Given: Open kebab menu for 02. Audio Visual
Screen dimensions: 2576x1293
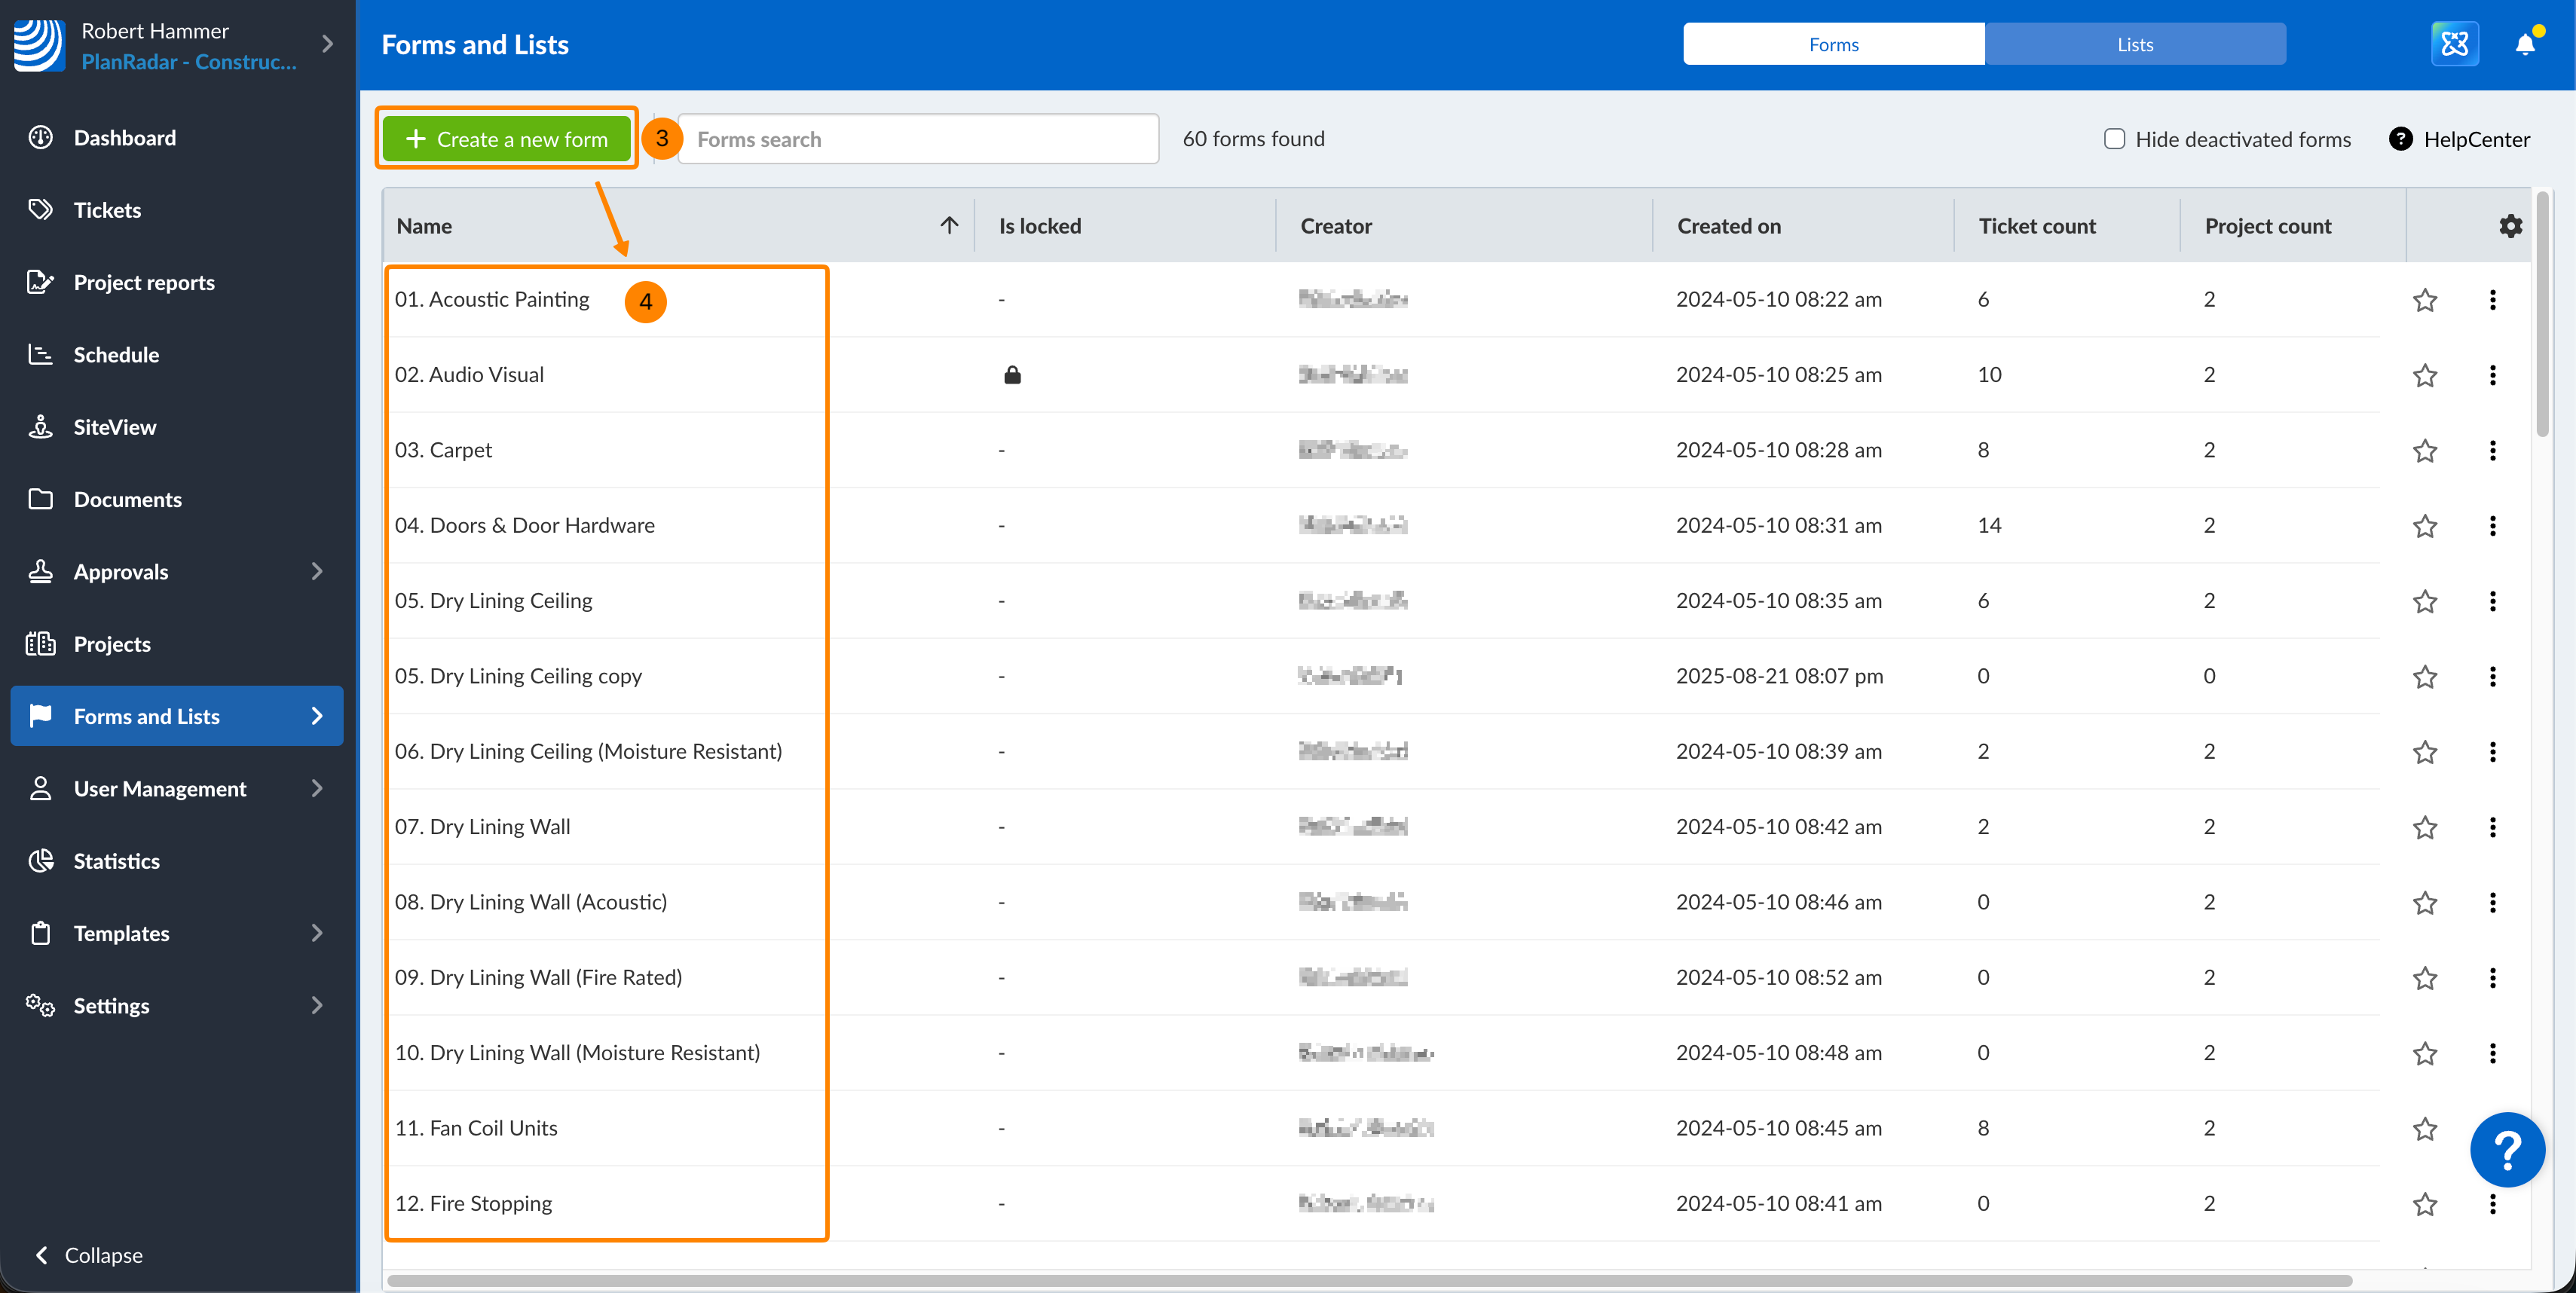Looking at the screenshot, I should (2492, 375).
